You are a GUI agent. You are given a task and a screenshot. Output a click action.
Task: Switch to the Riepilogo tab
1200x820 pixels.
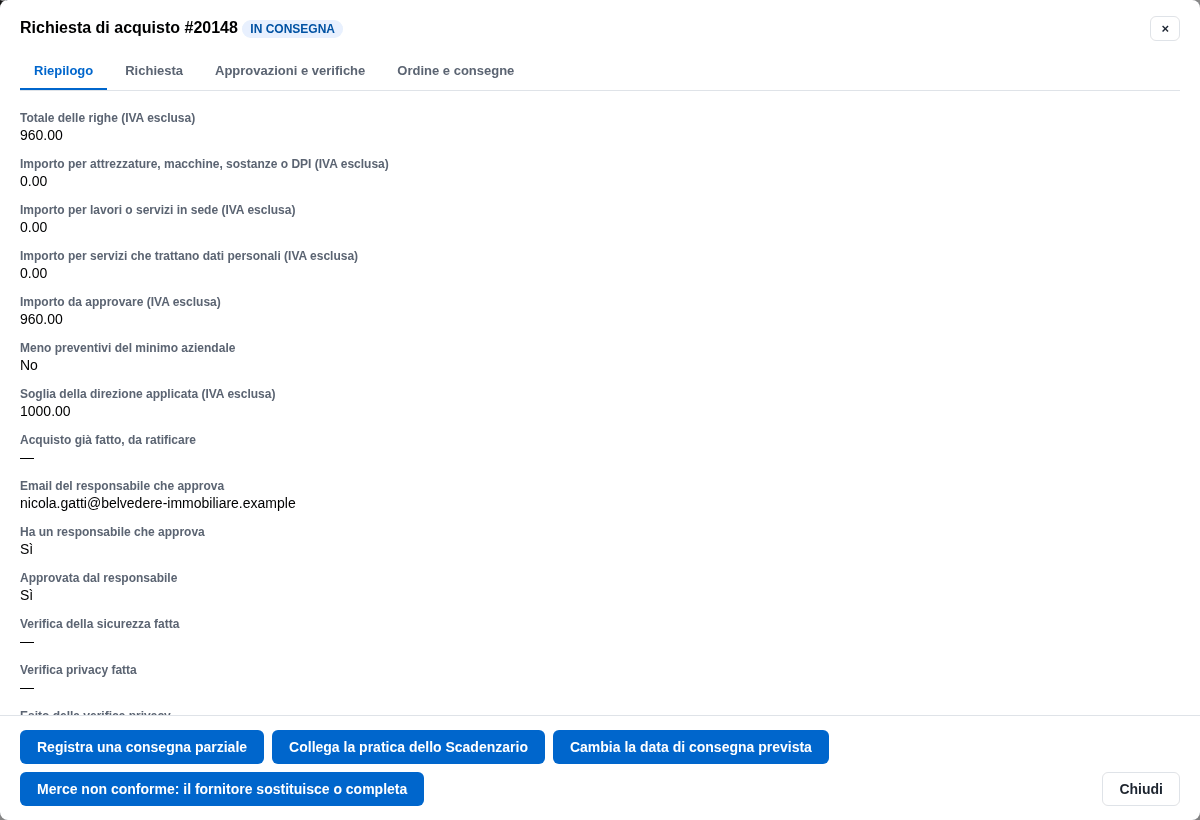tap(63, 70)
